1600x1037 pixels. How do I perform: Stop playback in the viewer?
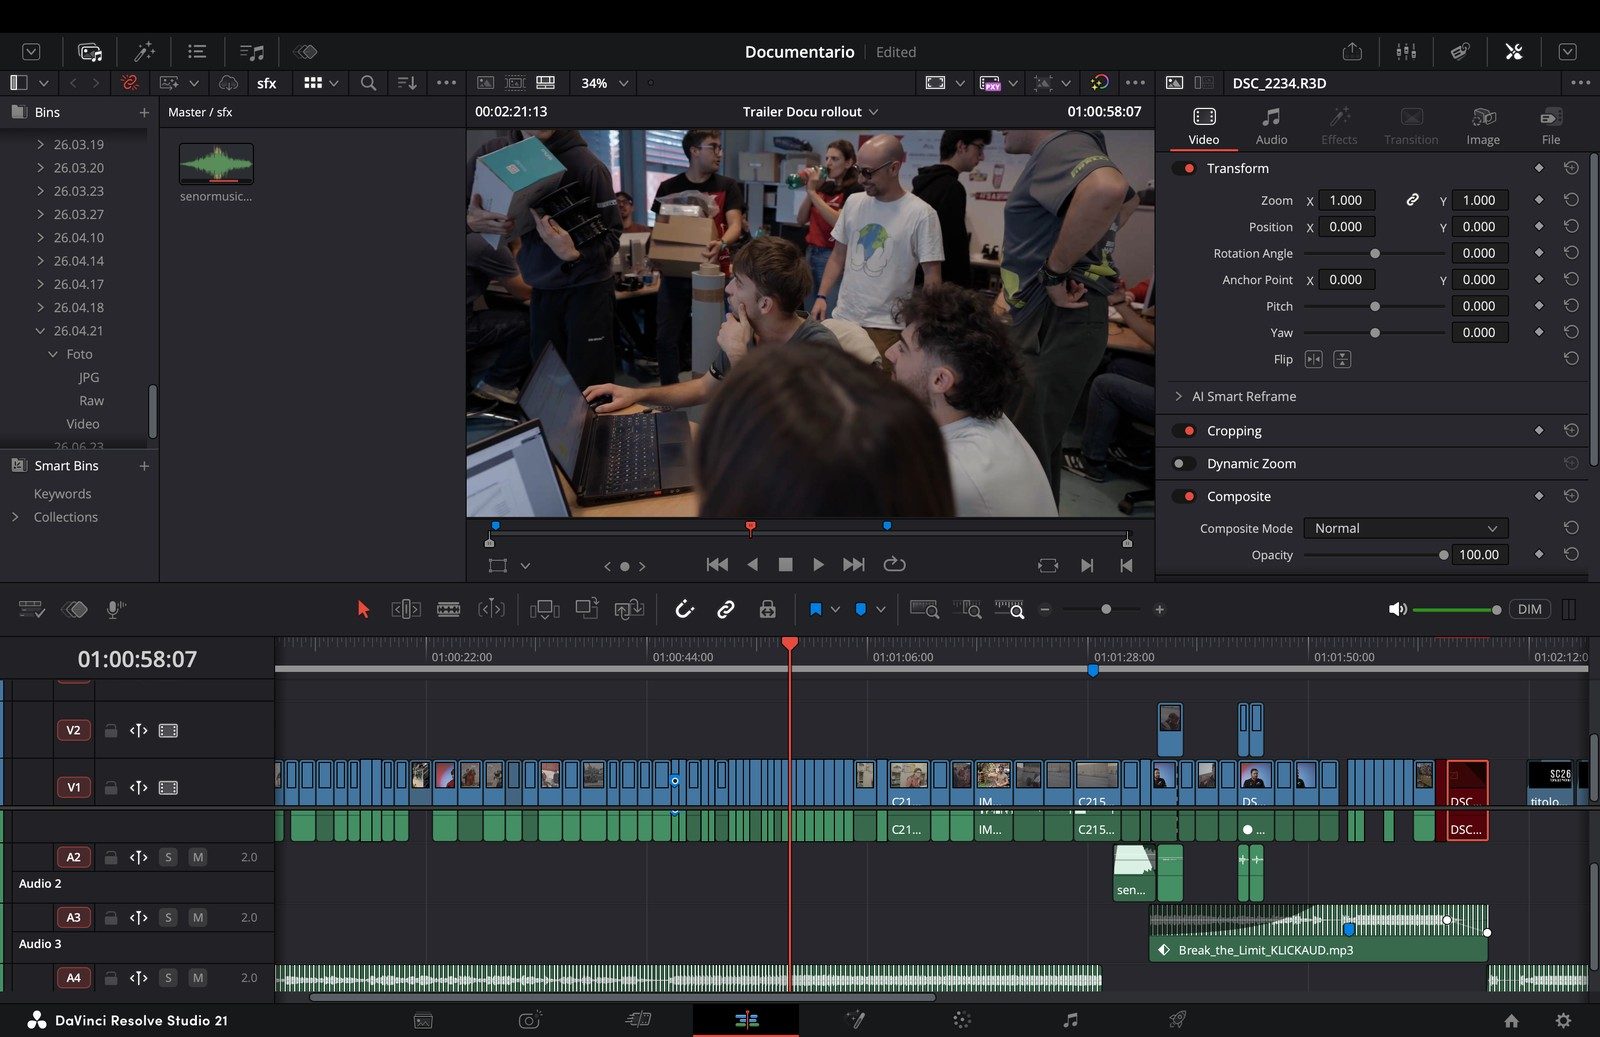coord(786,565)
